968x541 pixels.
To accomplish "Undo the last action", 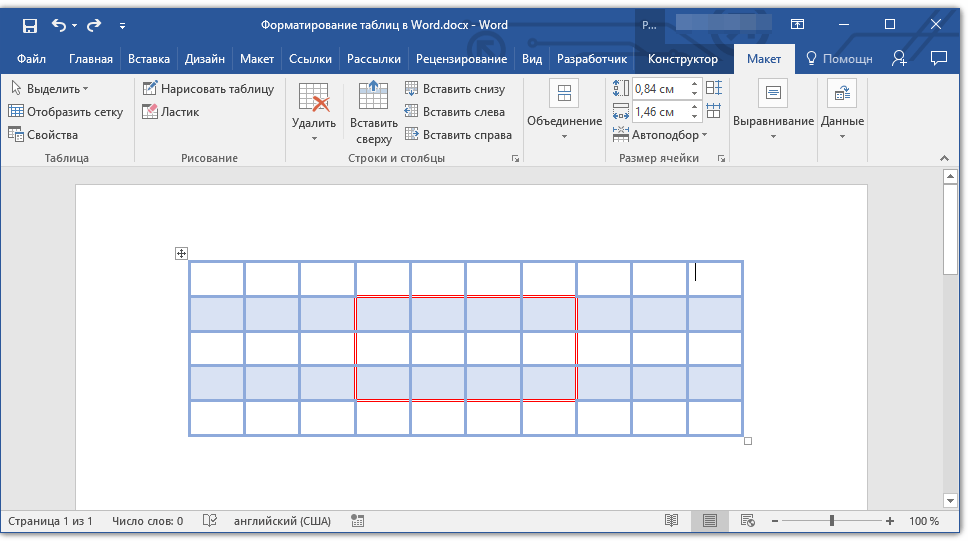I will point(59,25).
